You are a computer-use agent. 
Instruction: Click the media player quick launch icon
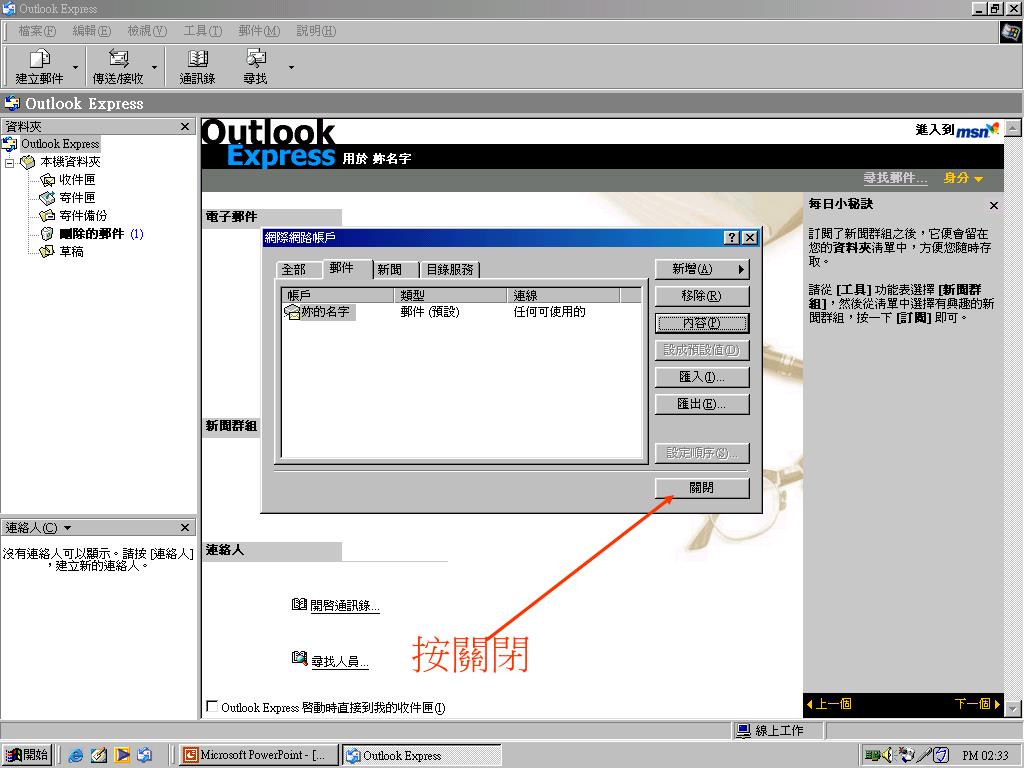(x=121, y=755)
